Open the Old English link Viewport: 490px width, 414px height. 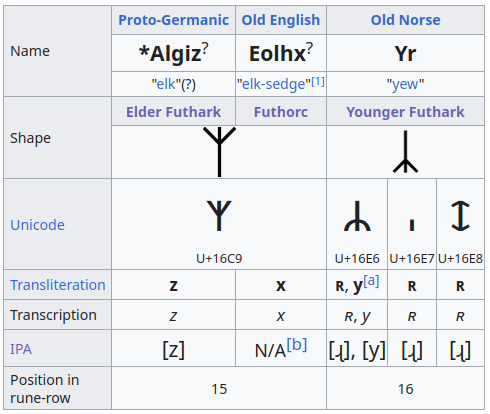[x=281, y=20]
